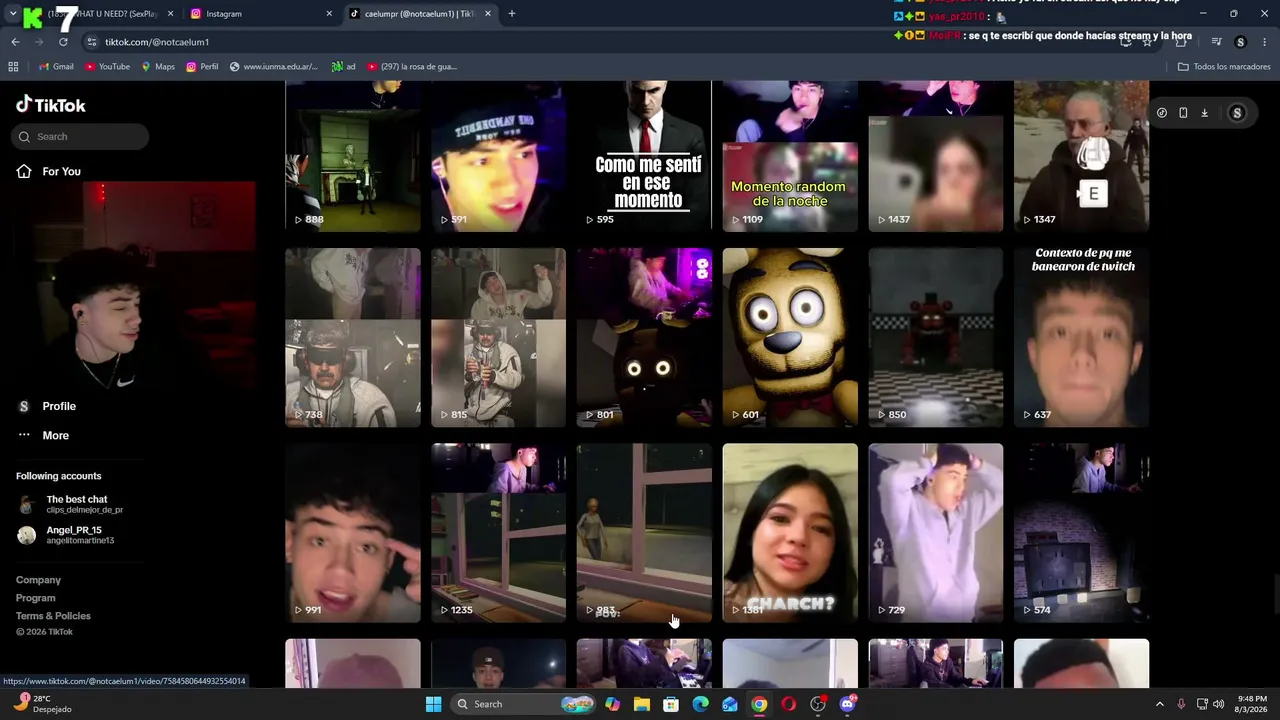The width and height of the screenshot is (1280, 720).
Task: Close the caelumpr TikTok tab
Action: 488,14
